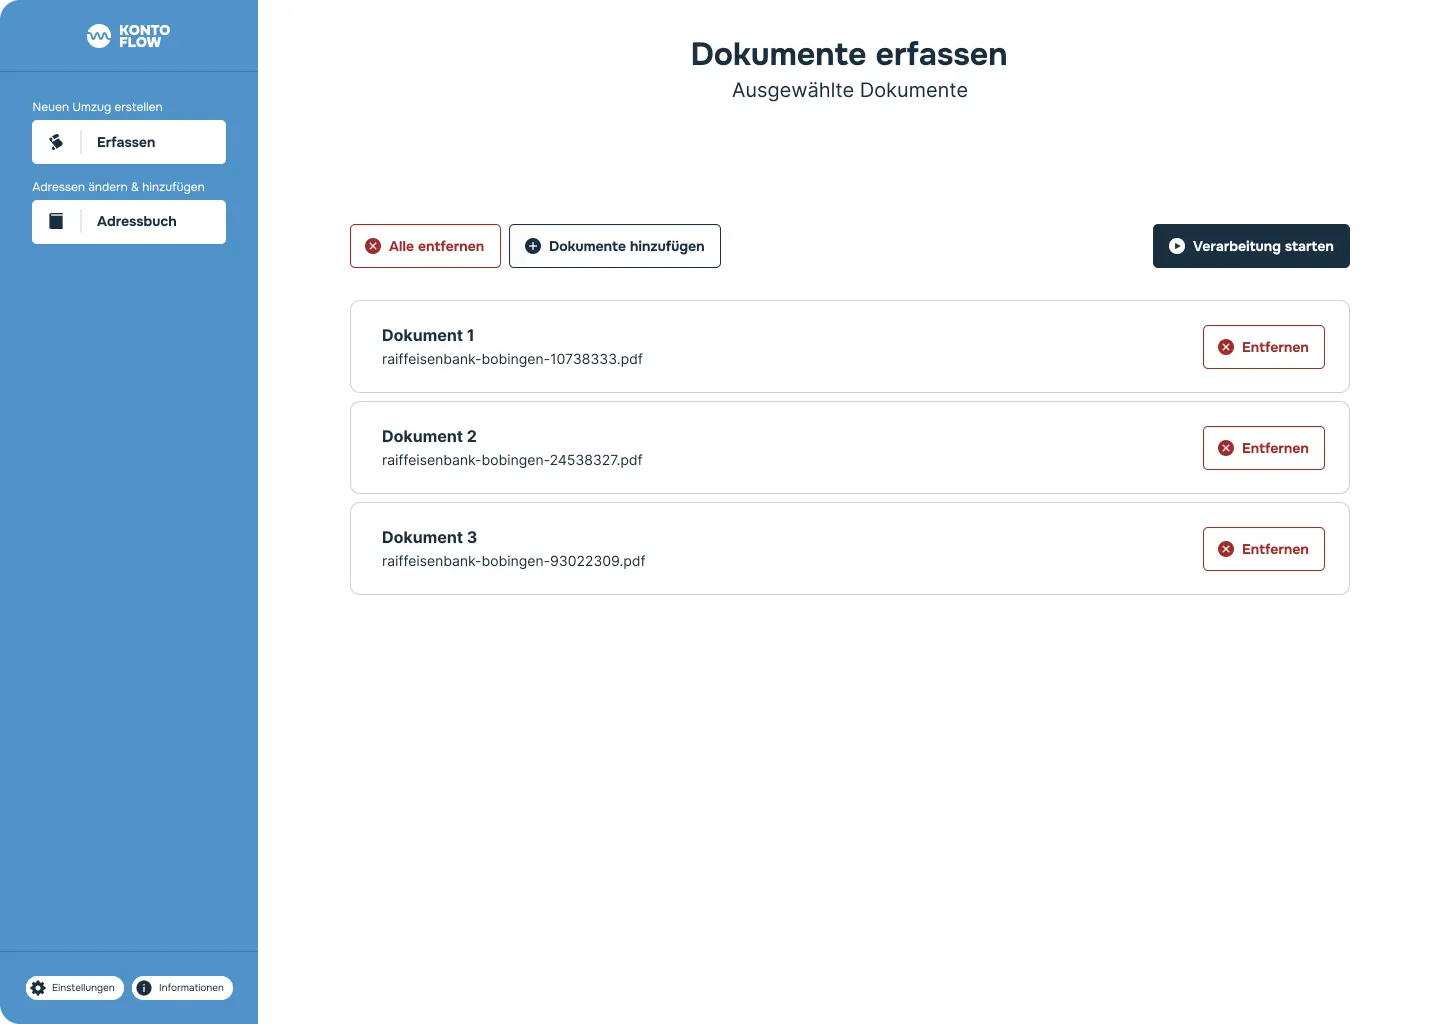Viewport: 1440px width, 1024px height.
Task: Click the Neuen Umzug erstellen sidebar label
Action: [97, 107]
